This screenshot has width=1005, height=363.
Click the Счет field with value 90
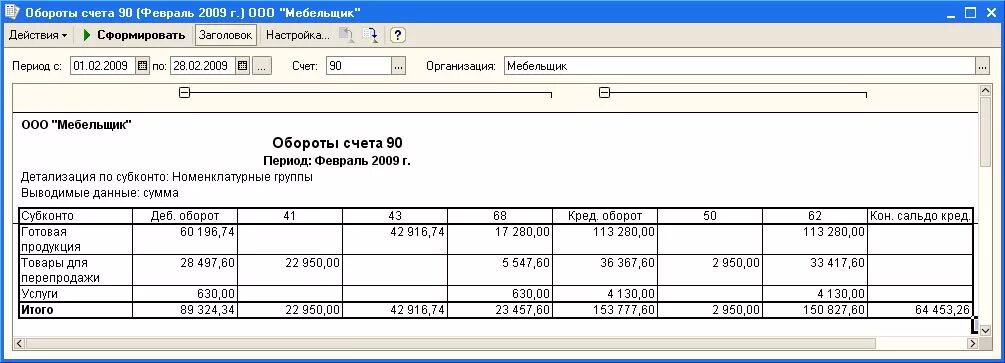358,66
